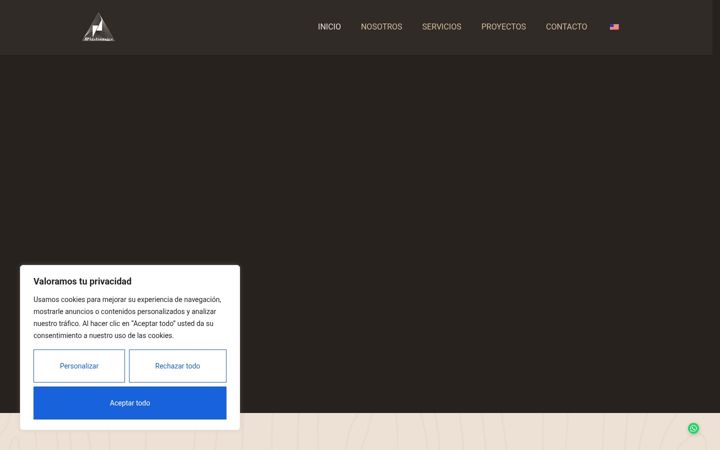Image resolution: width=720 pixels, height=450 pixels.
Task: Click the cookie notice paragraph starting "Usamos cookies"
Action: (128, 317)
